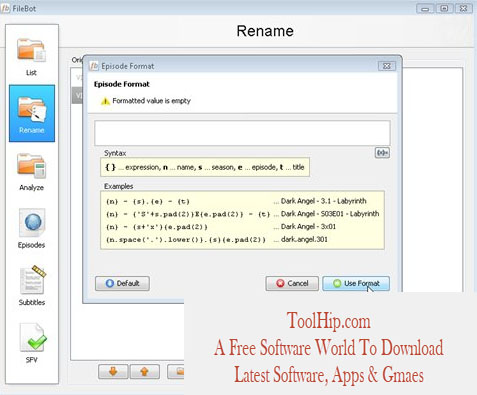Click the move up arrow button
Image resolution: width=477 pixels, height=395 pixels.
(x=145, y=371)
